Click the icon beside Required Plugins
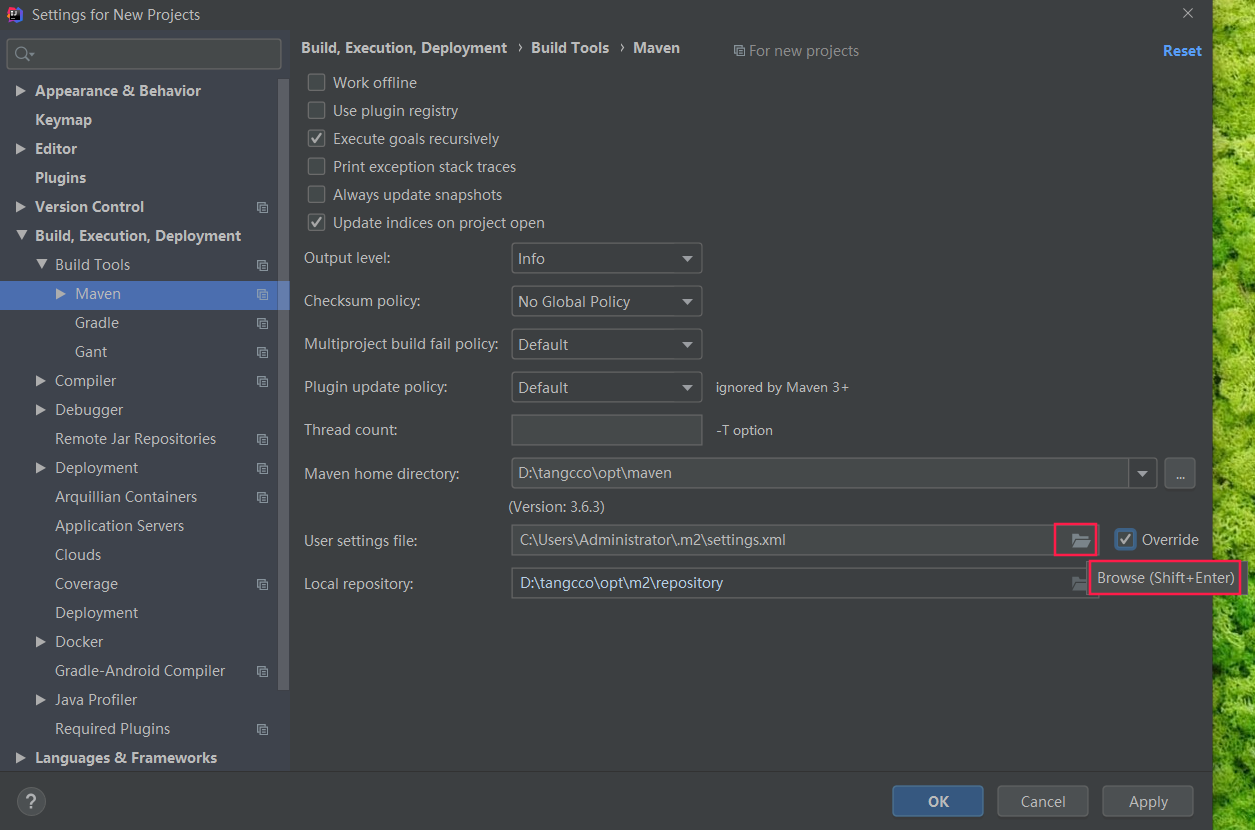 (262, 729)
